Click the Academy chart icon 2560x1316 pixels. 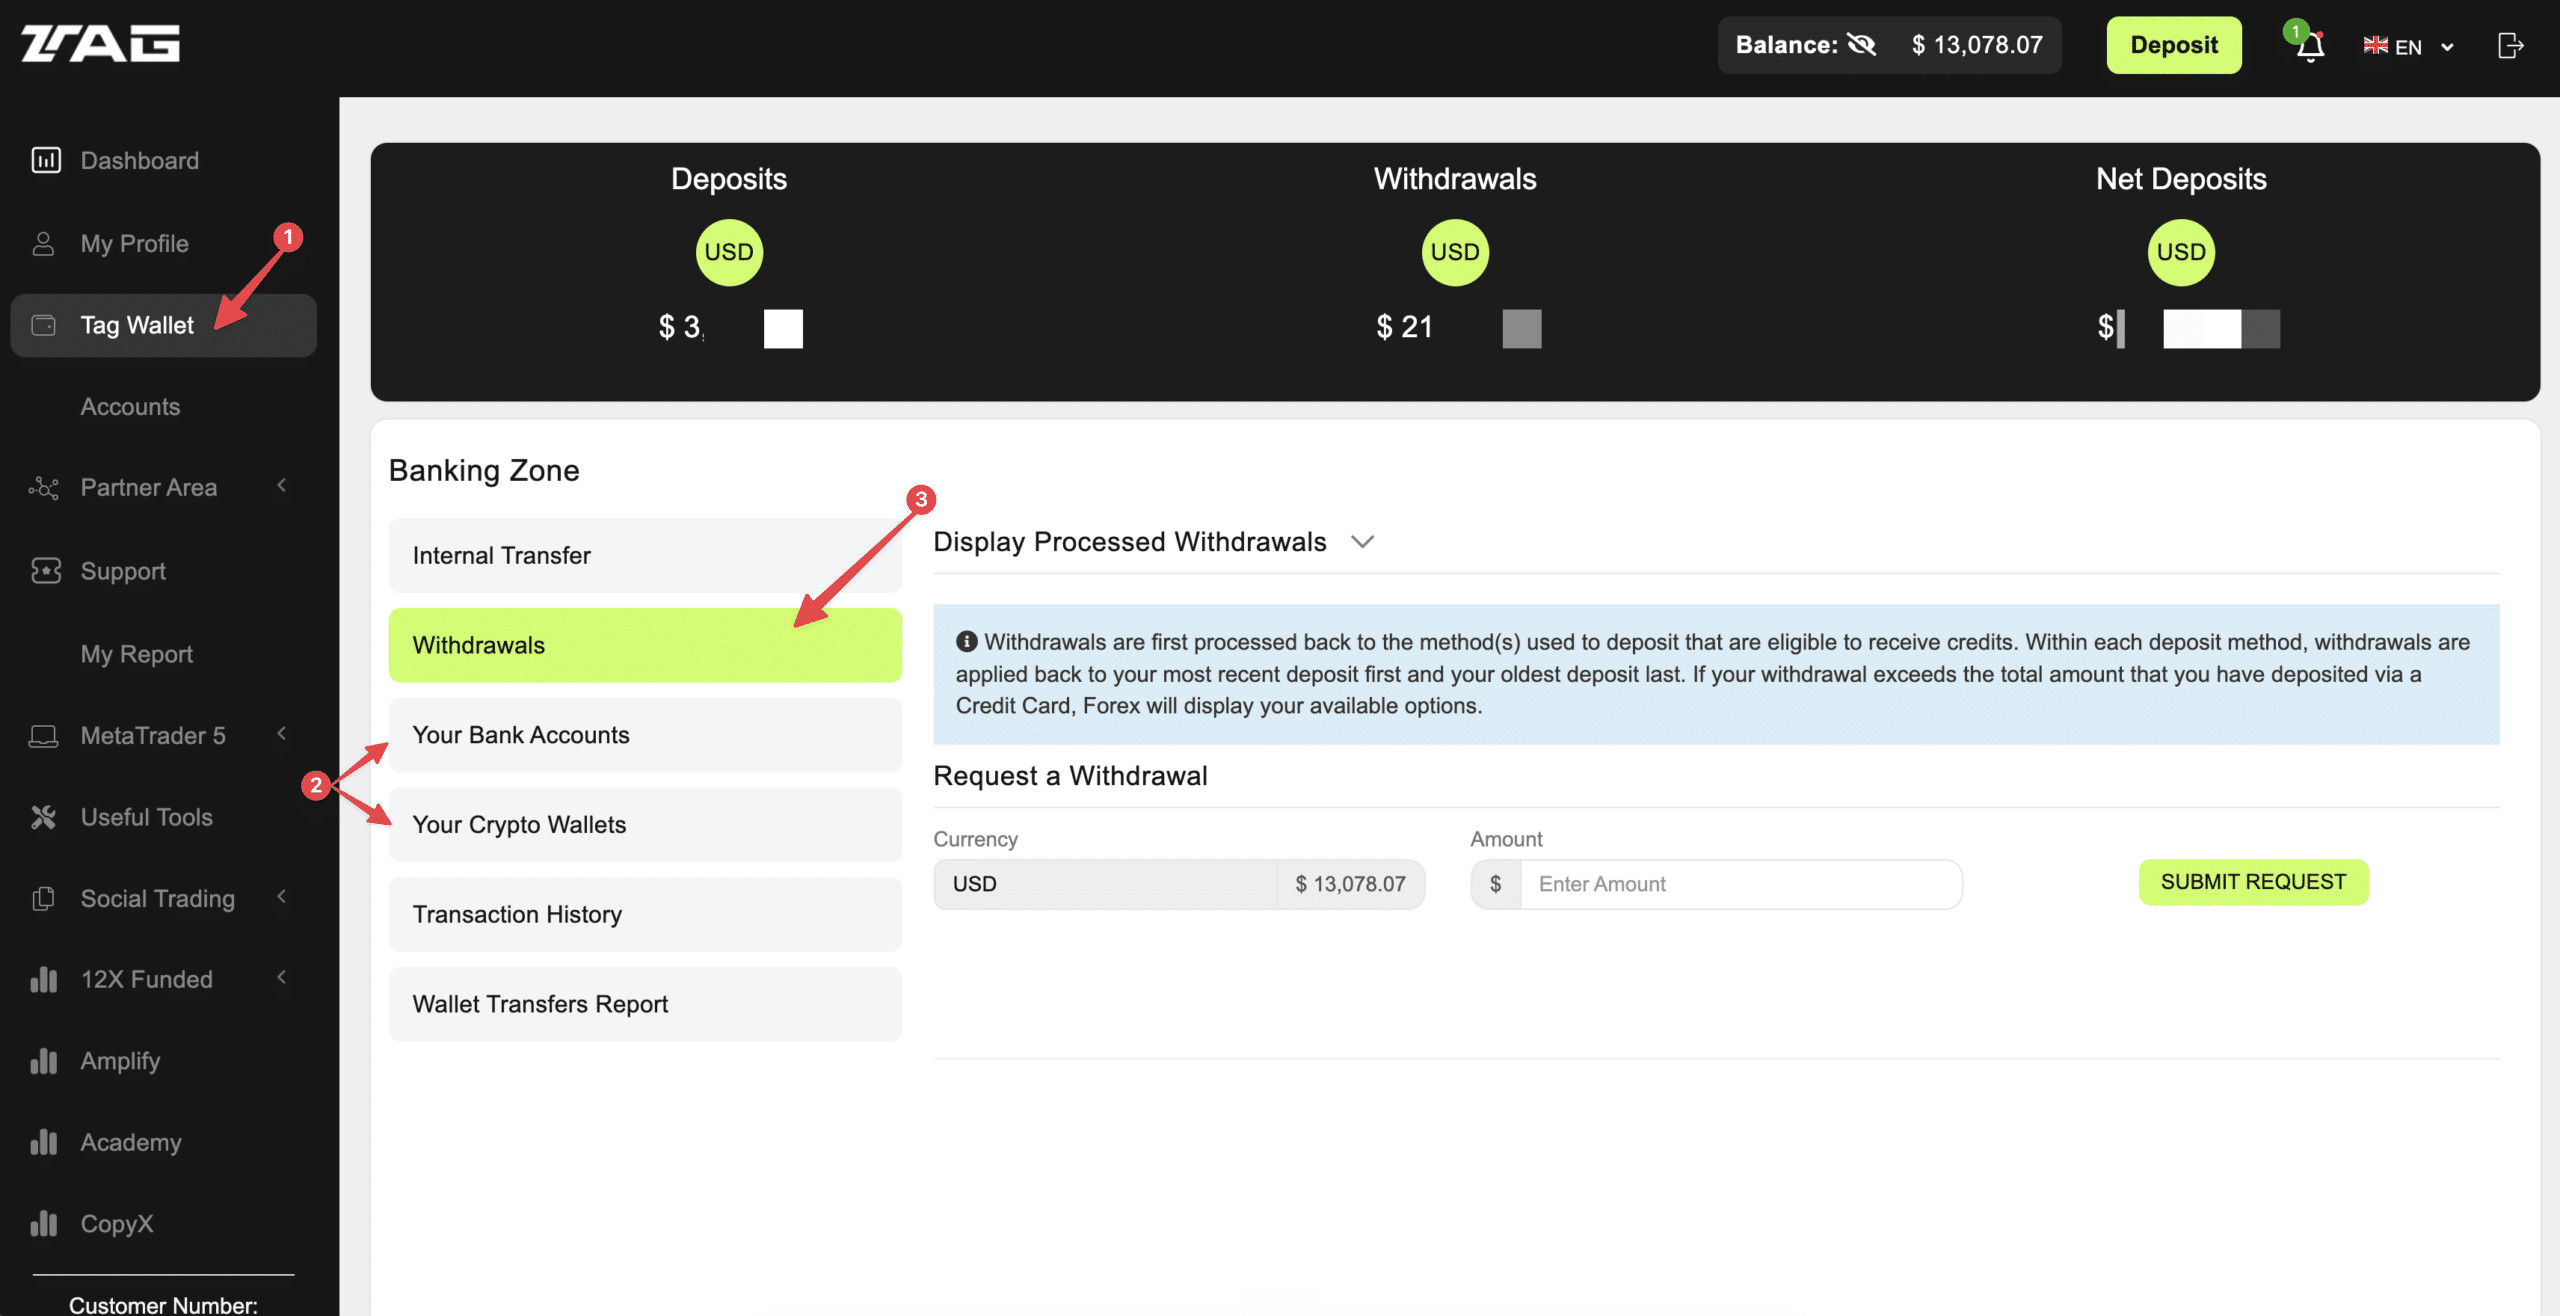tap(44, 1142)
